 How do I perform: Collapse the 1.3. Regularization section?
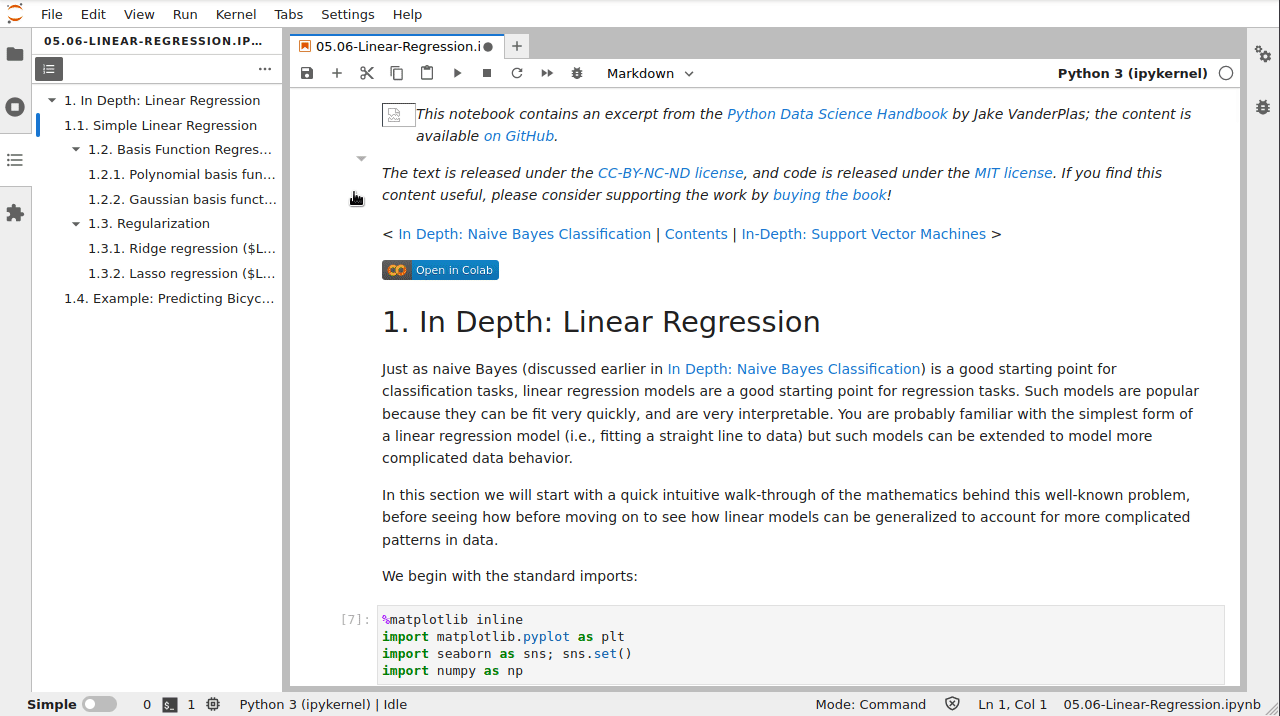(x=76, y=224)
